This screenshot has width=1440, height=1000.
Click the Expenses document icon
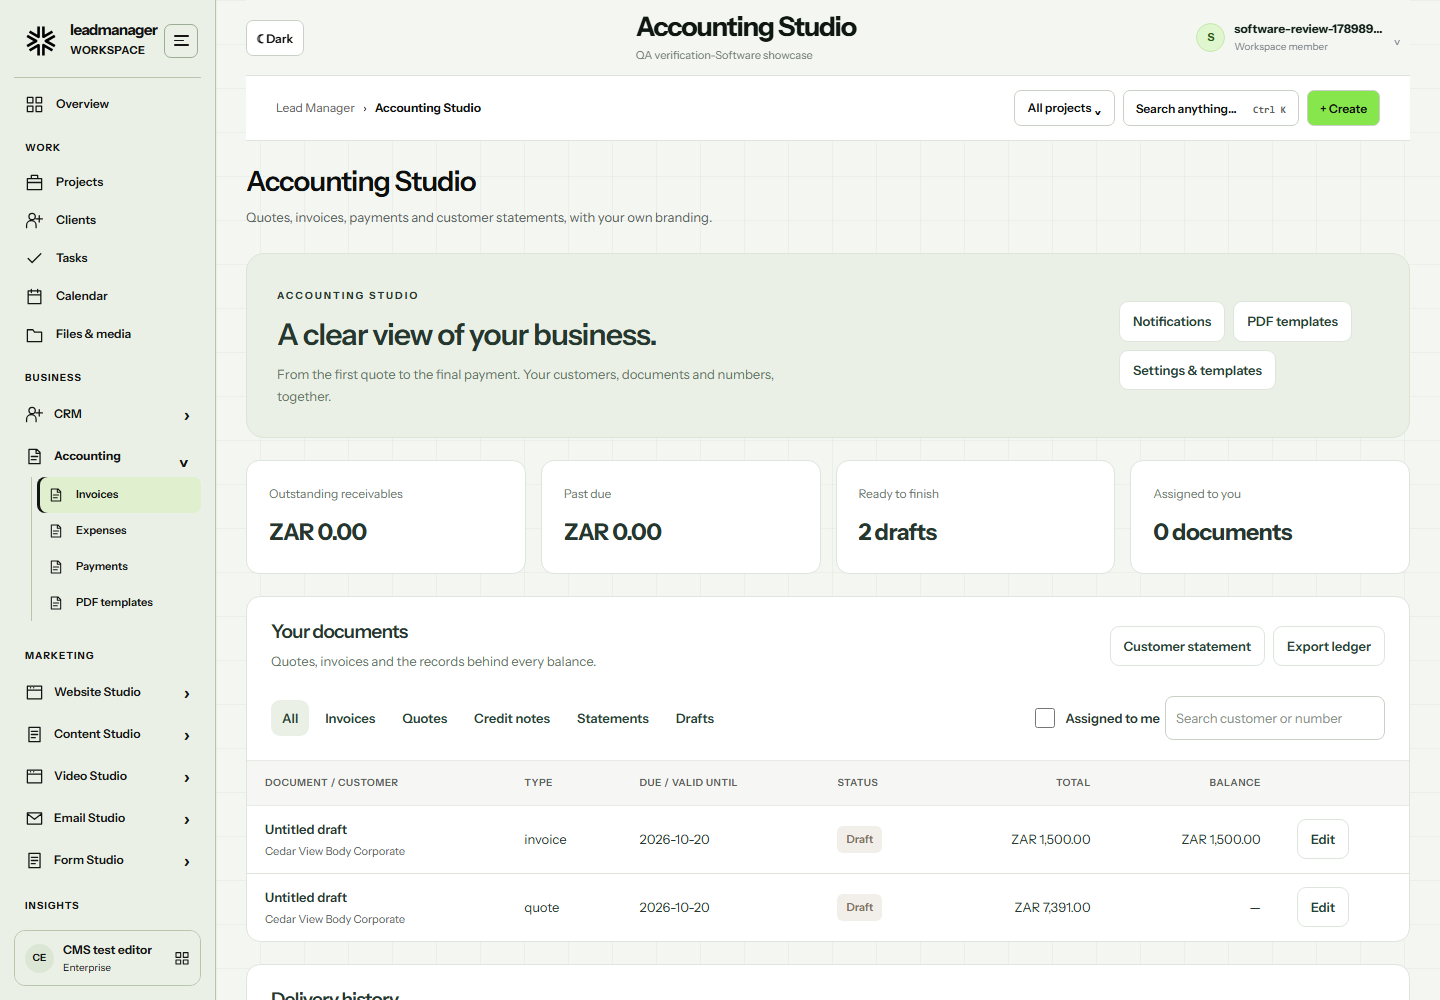coord(57,531)
